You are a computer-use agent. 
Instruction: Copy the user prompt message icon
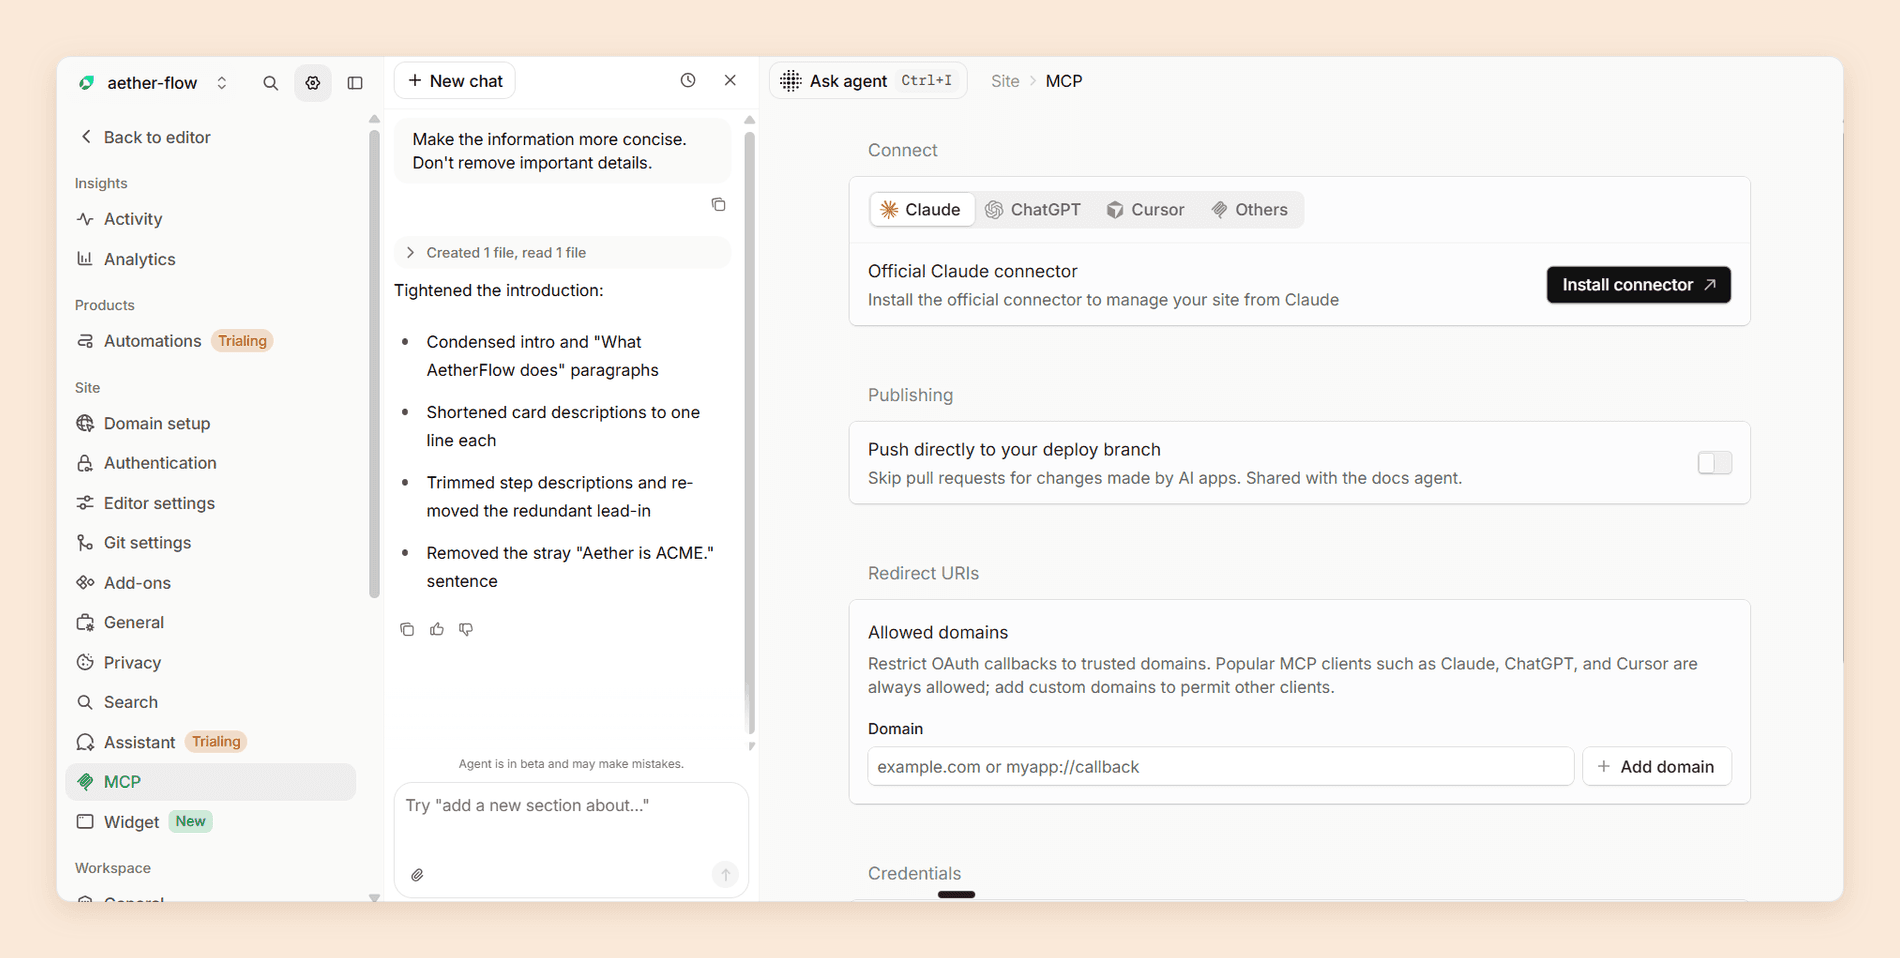(718, 205)
